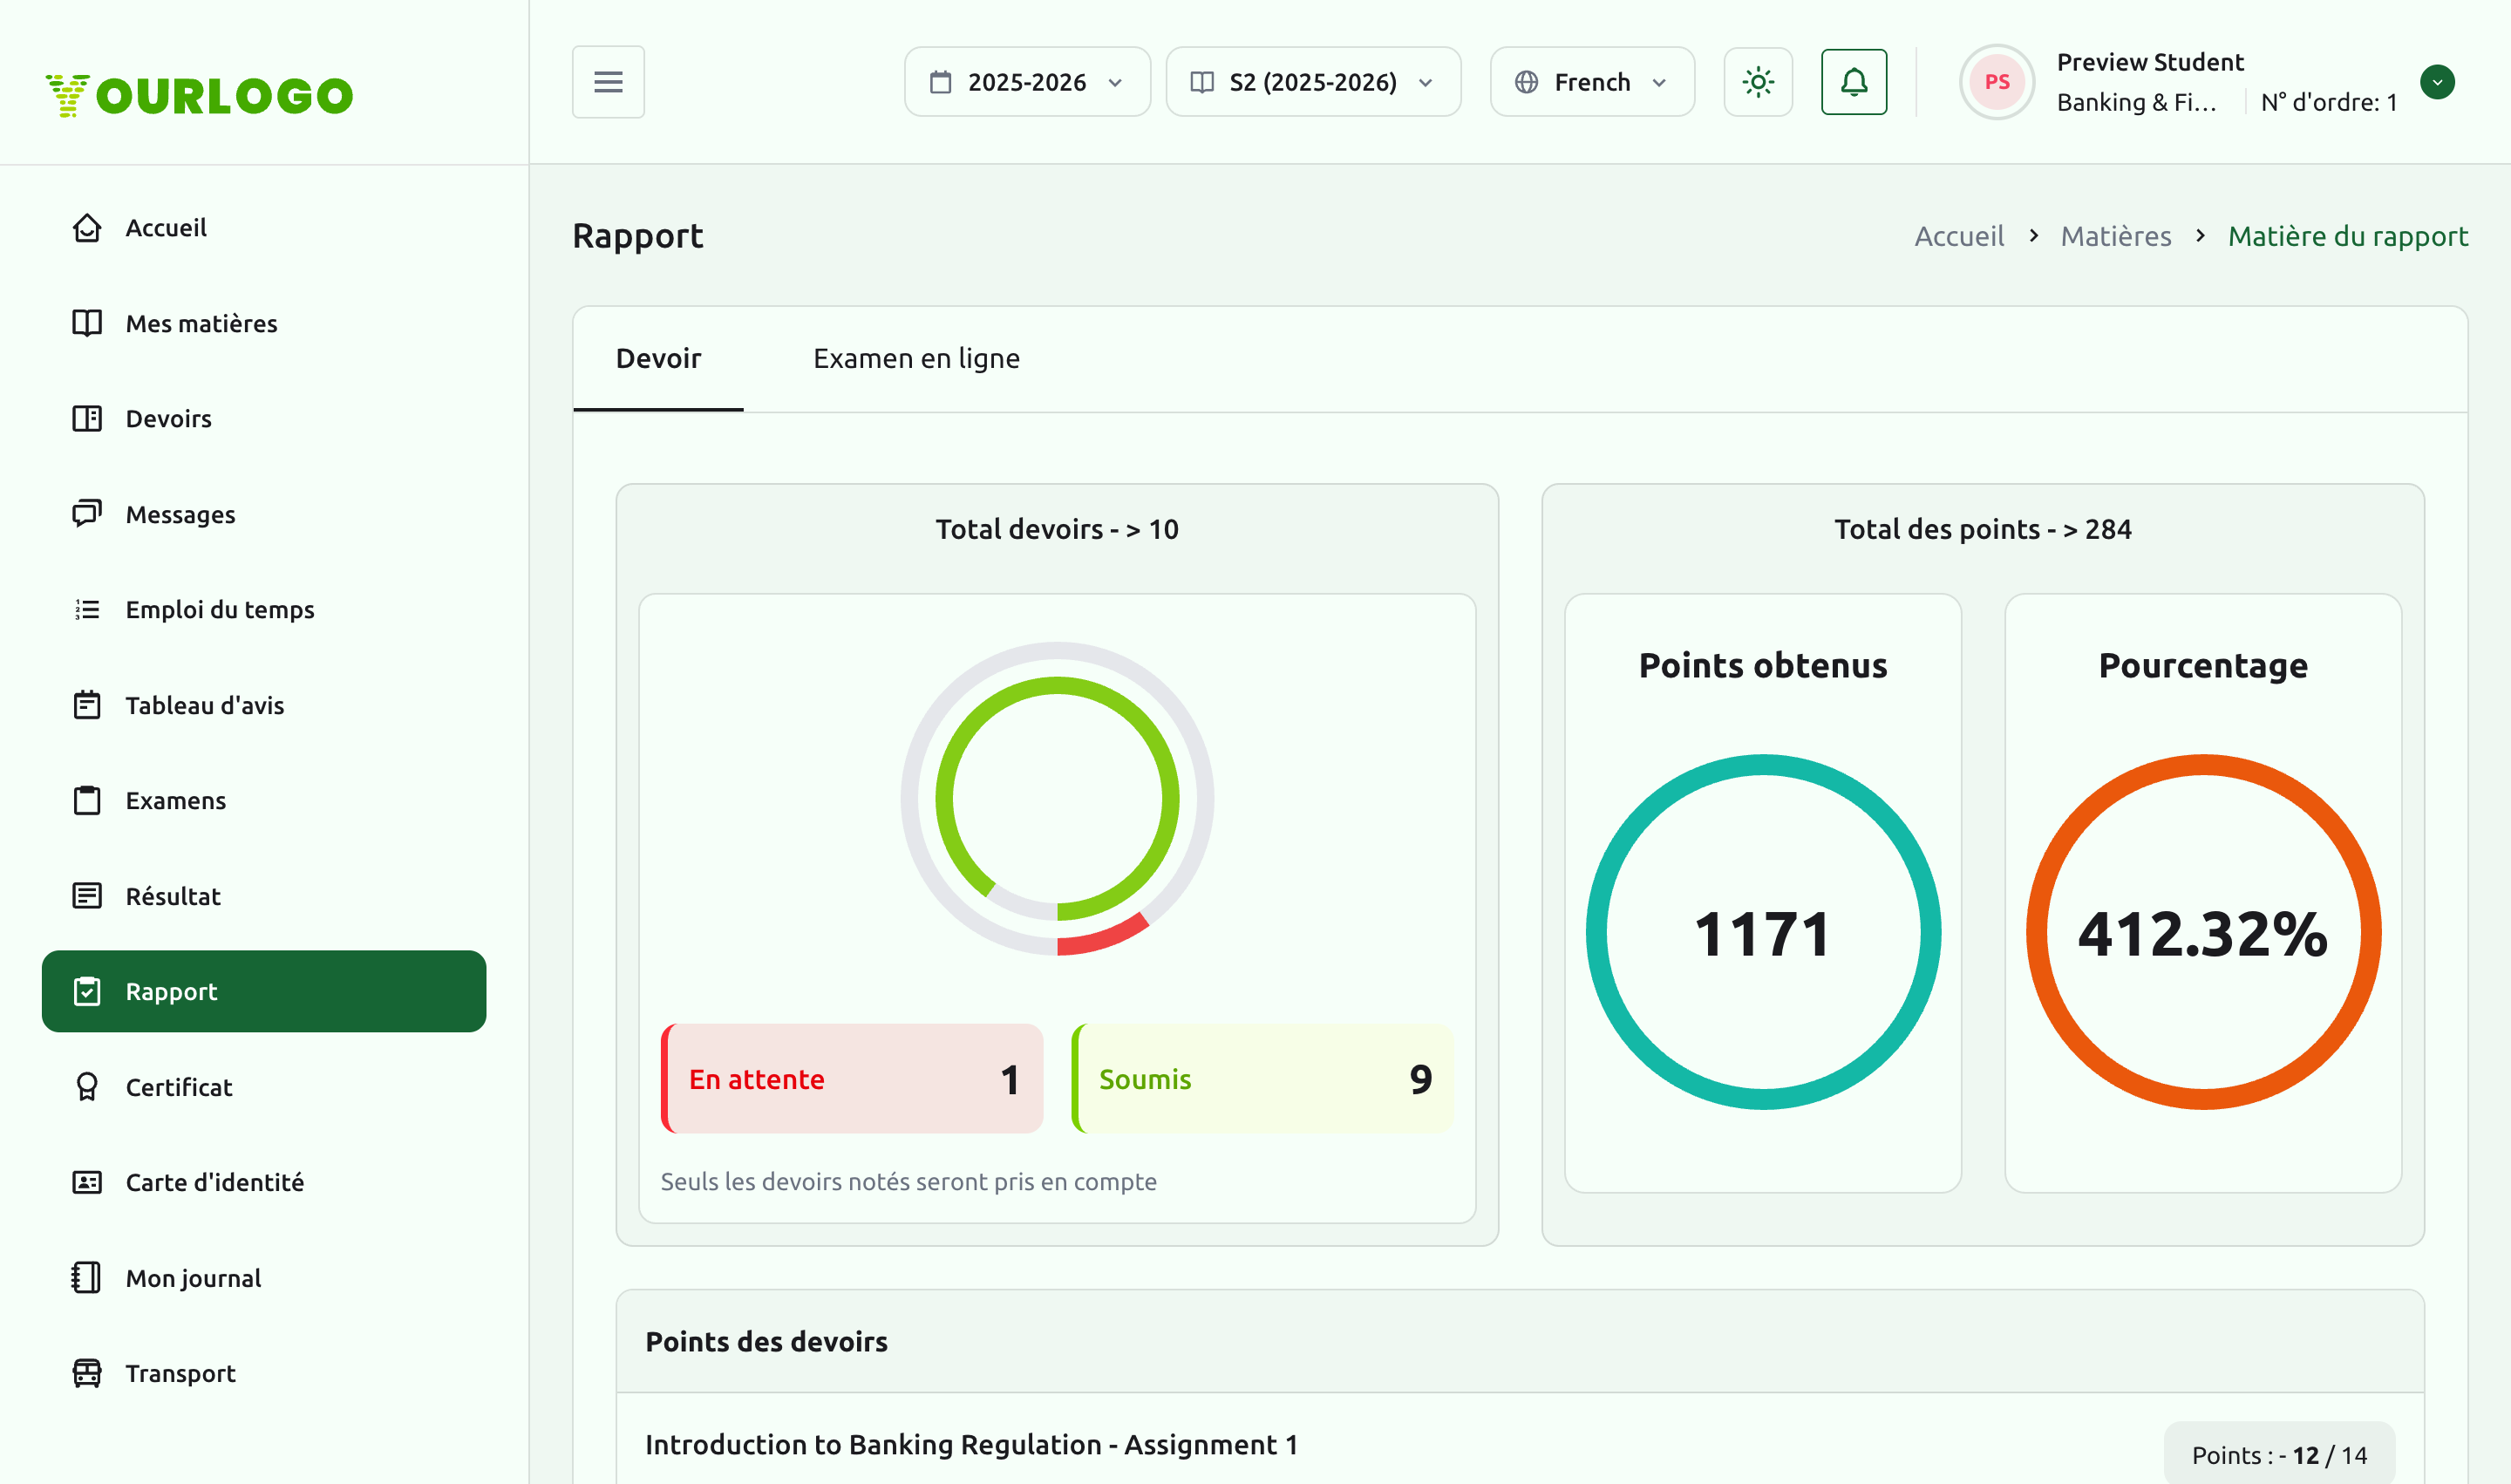The height and width of the screenshot is (1484, 2511).
Task: Go to Accueil in the breadcrumb
Action: pyautogui.click(x=1958, y=236)
